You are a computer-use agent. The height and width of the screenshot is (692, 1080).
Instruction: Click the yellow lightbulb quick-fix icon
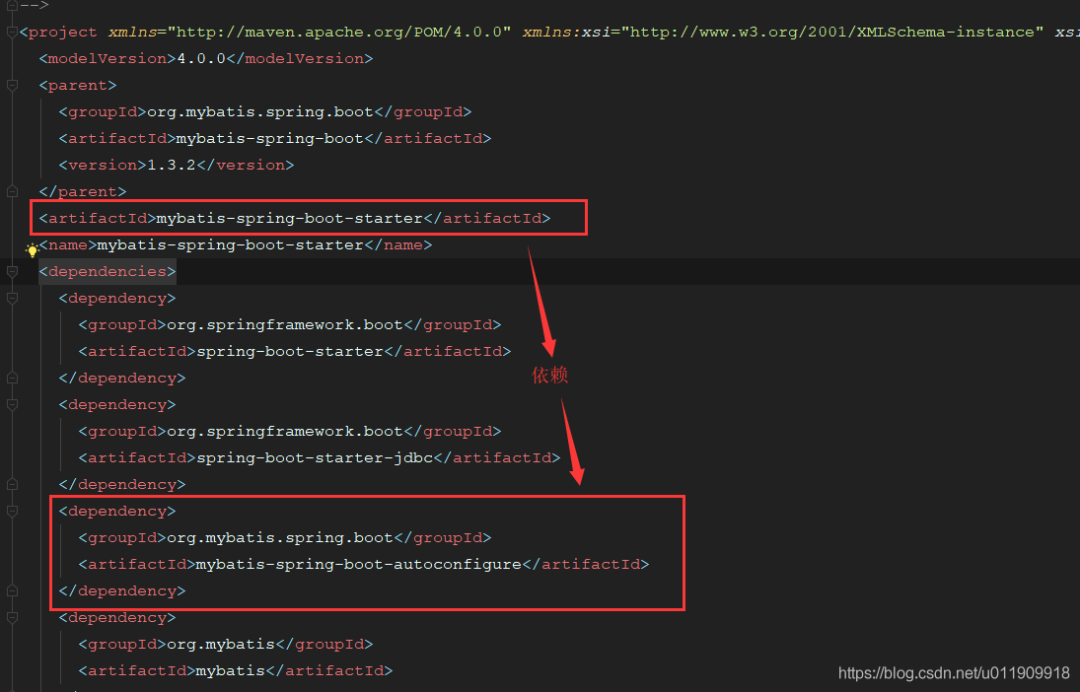[32, 250]
